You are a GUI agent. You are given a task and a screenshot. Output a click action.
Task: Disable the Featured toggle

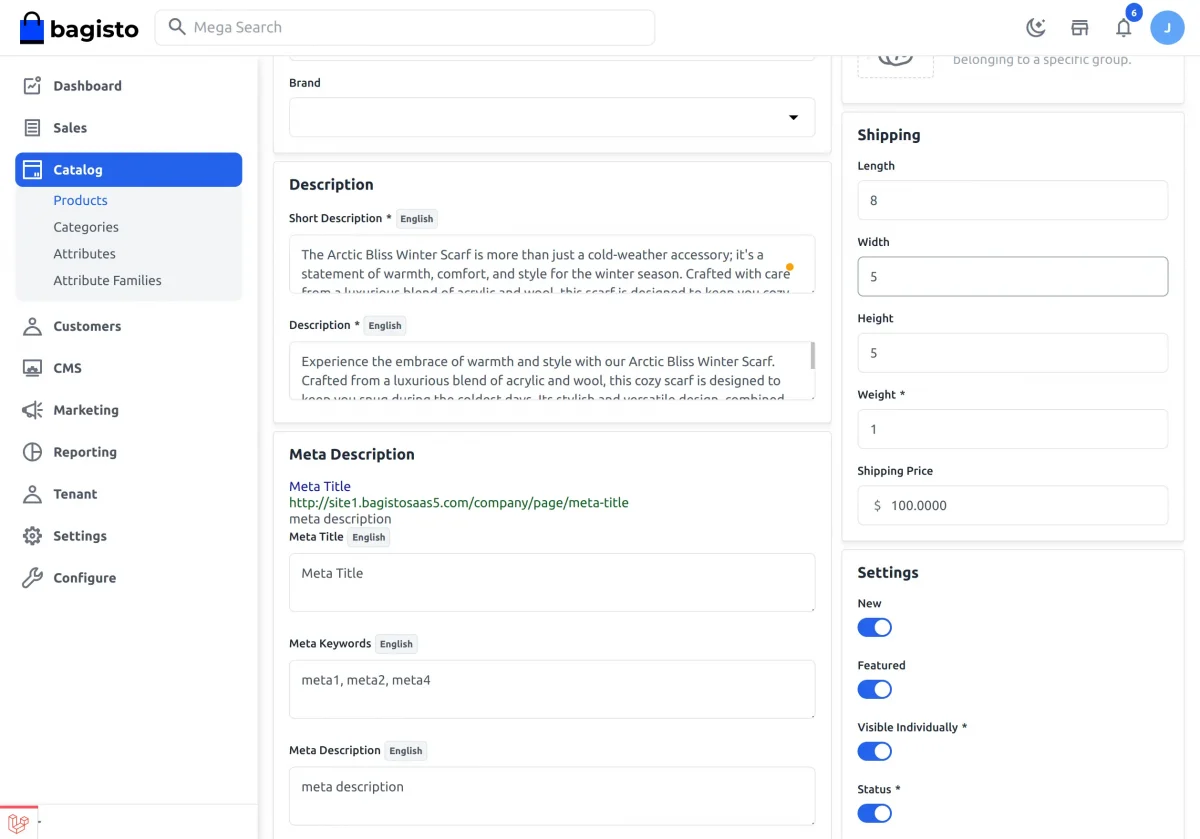[874, 690]
